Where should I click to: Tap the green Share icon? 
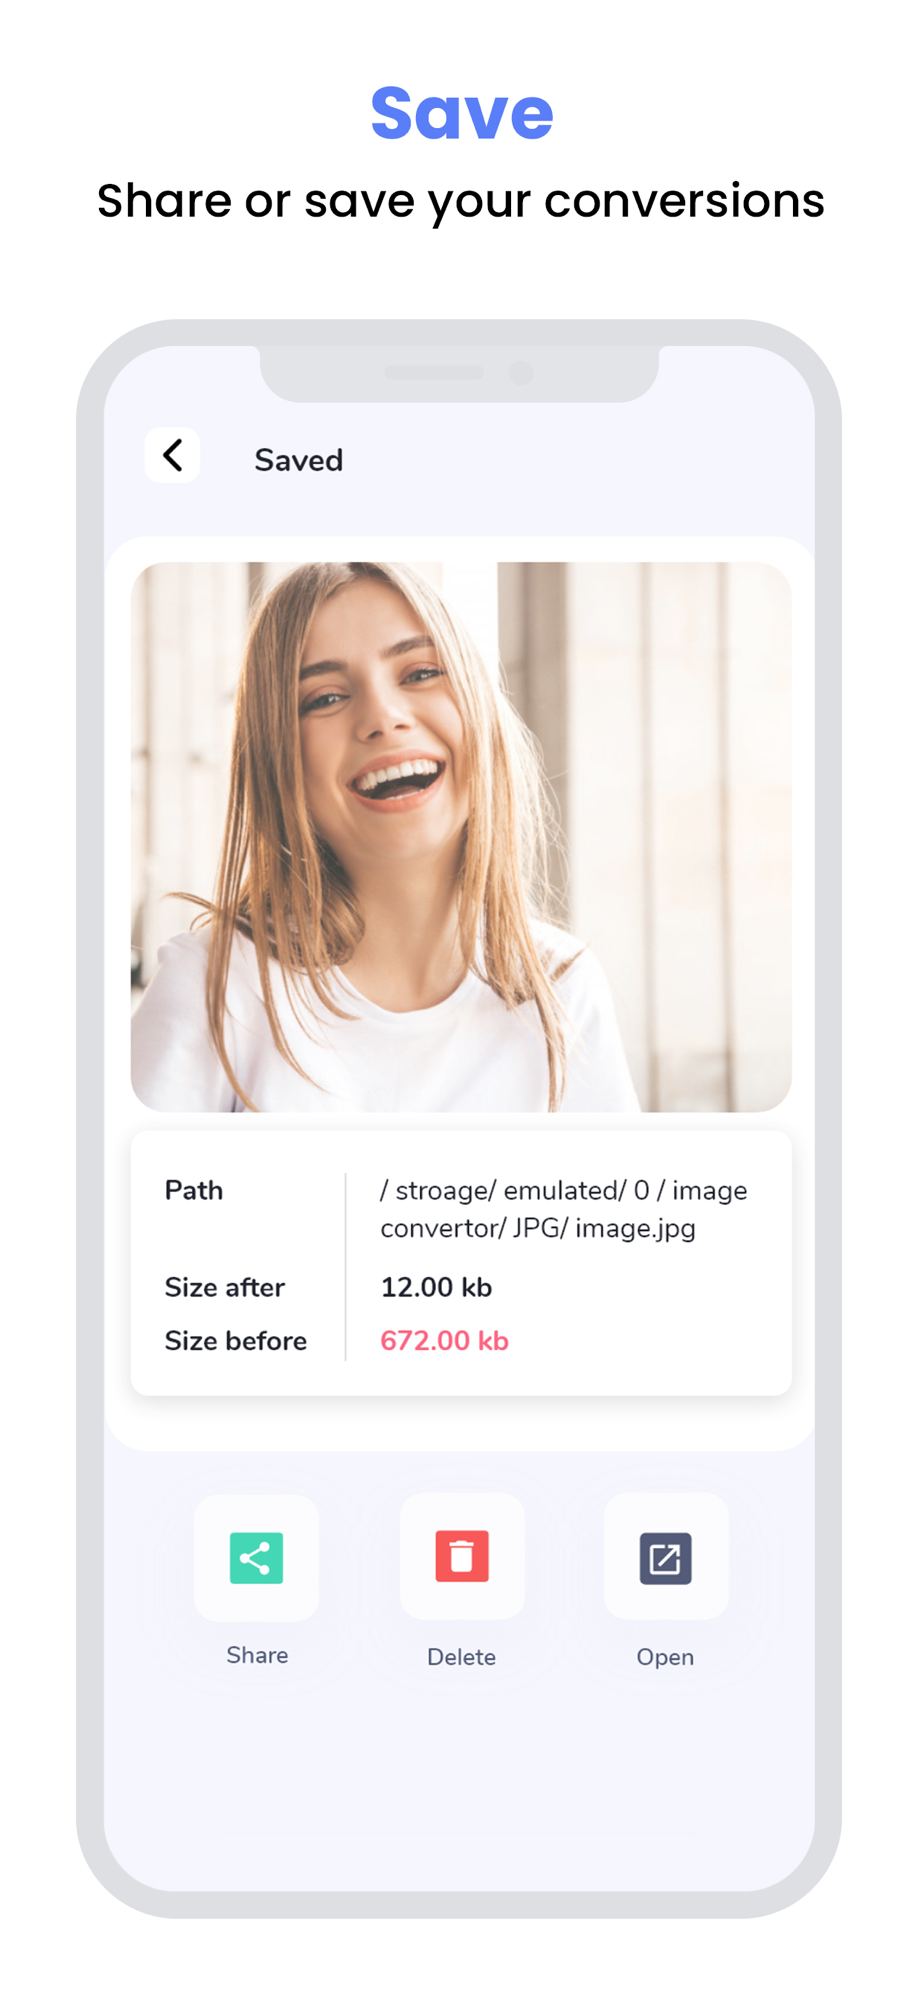click(x=256, y=1557)
